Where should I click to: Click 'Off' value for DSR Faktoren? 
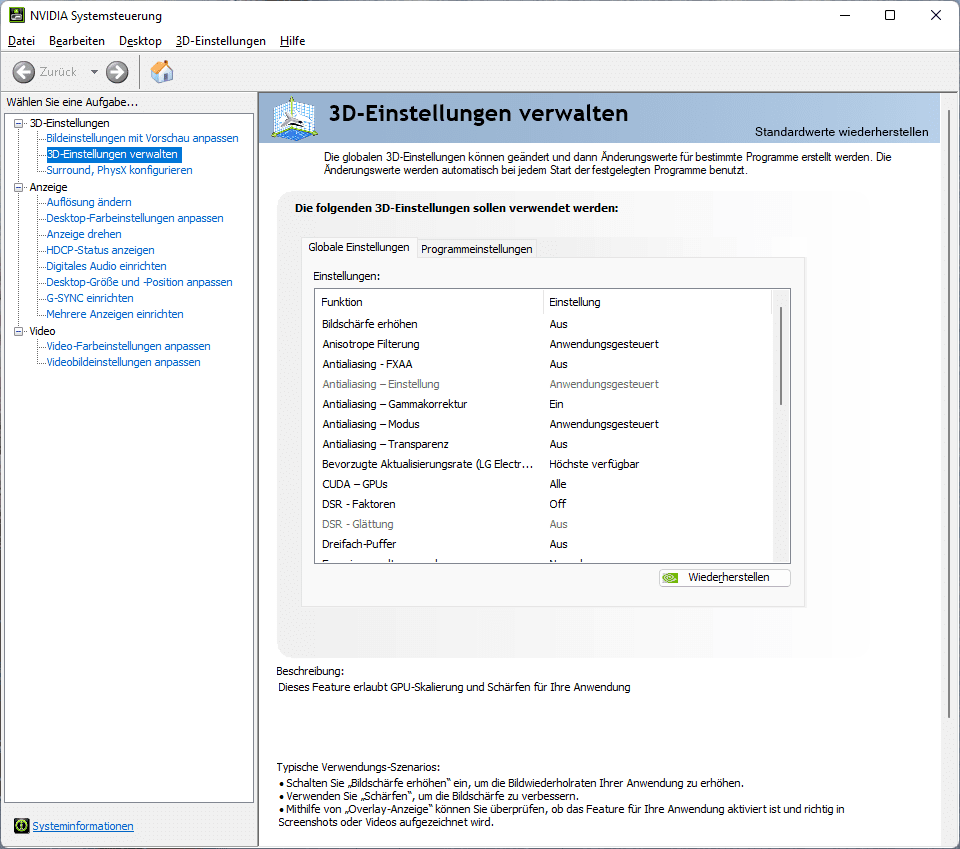click(x=558, y=504)
